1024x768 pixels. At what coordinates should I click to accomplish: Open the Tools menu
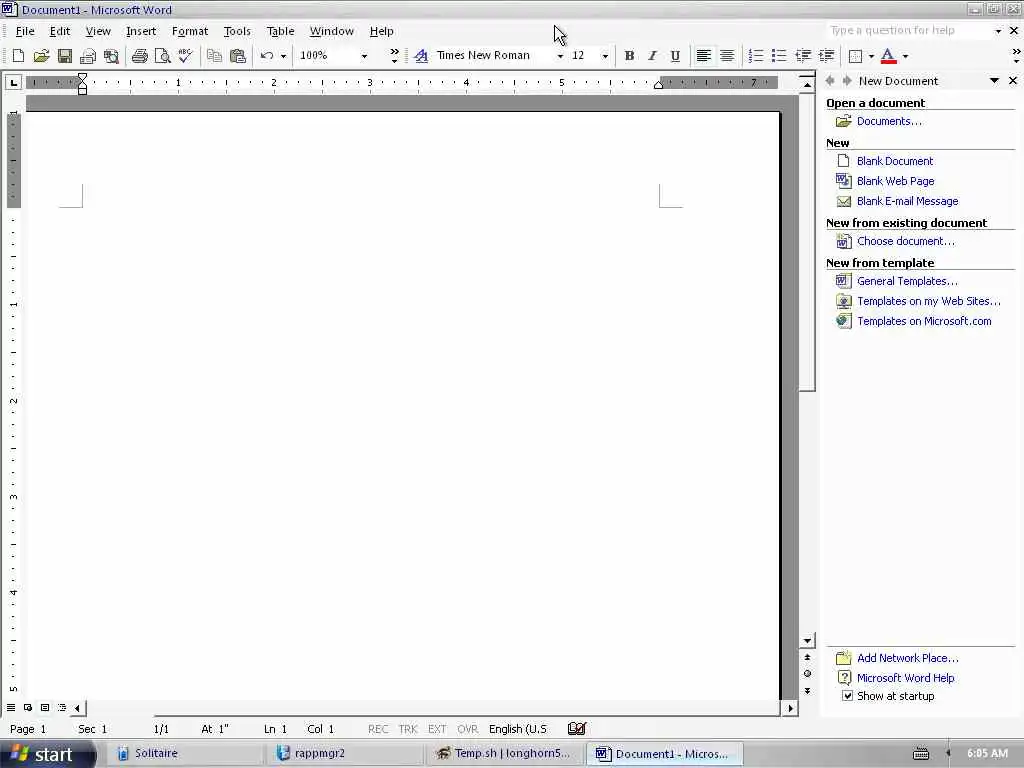click(x=237, y=31)
